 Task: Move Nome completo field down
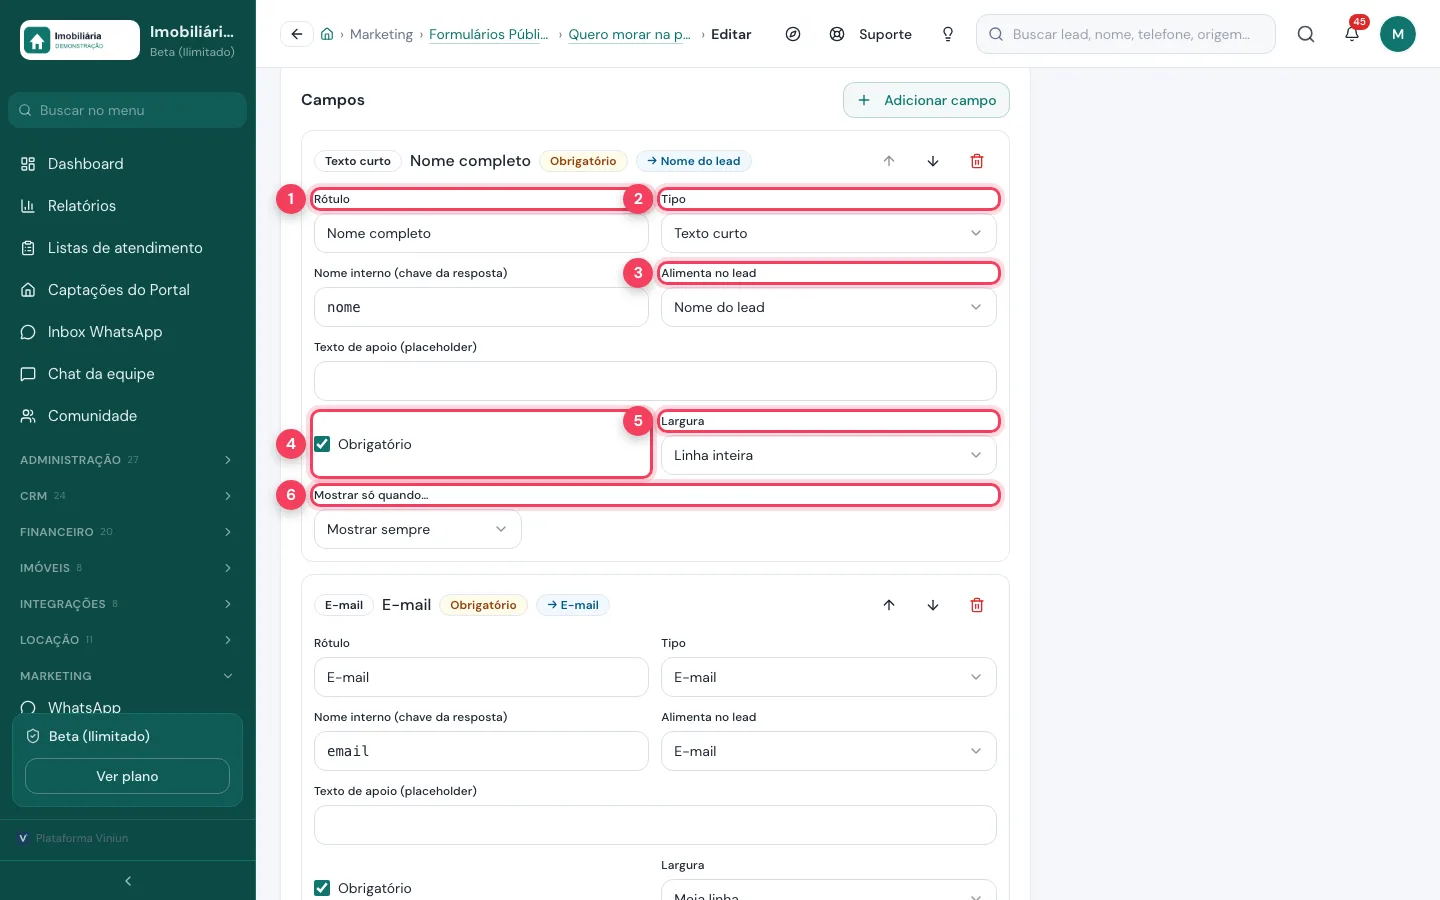point(933,161)
